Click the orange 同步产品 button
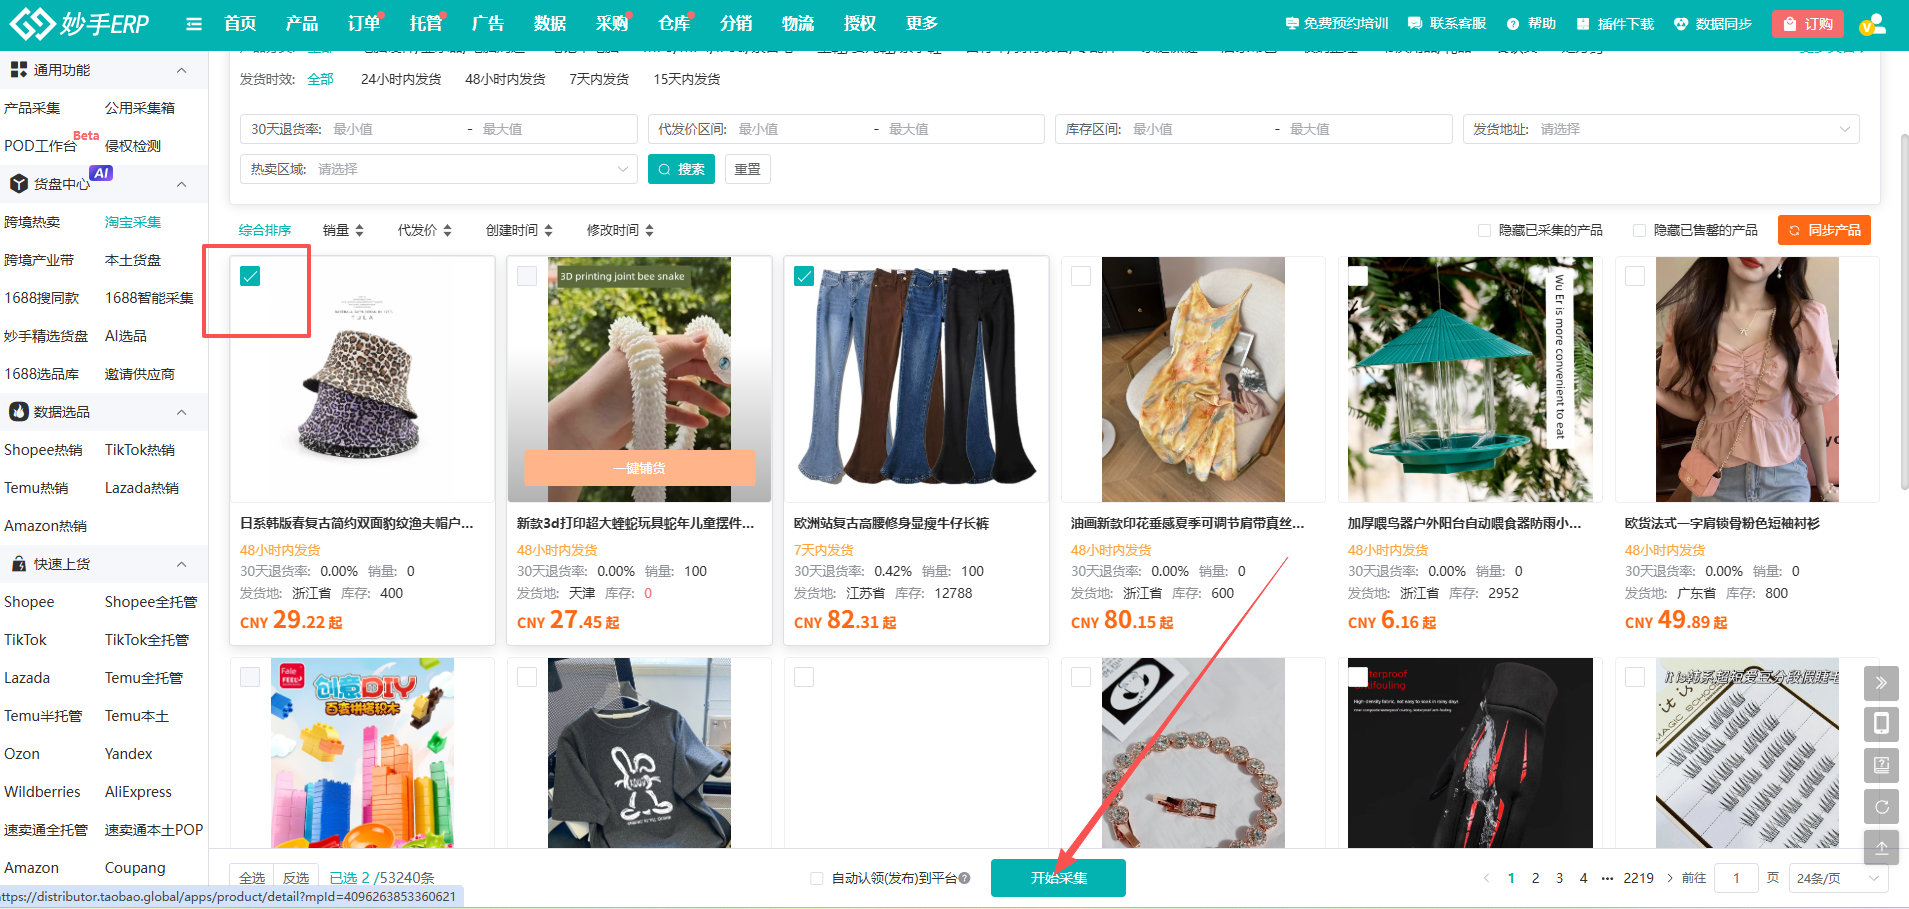The width and height of the screenshot is (1909, 909). coord(1824,230)
